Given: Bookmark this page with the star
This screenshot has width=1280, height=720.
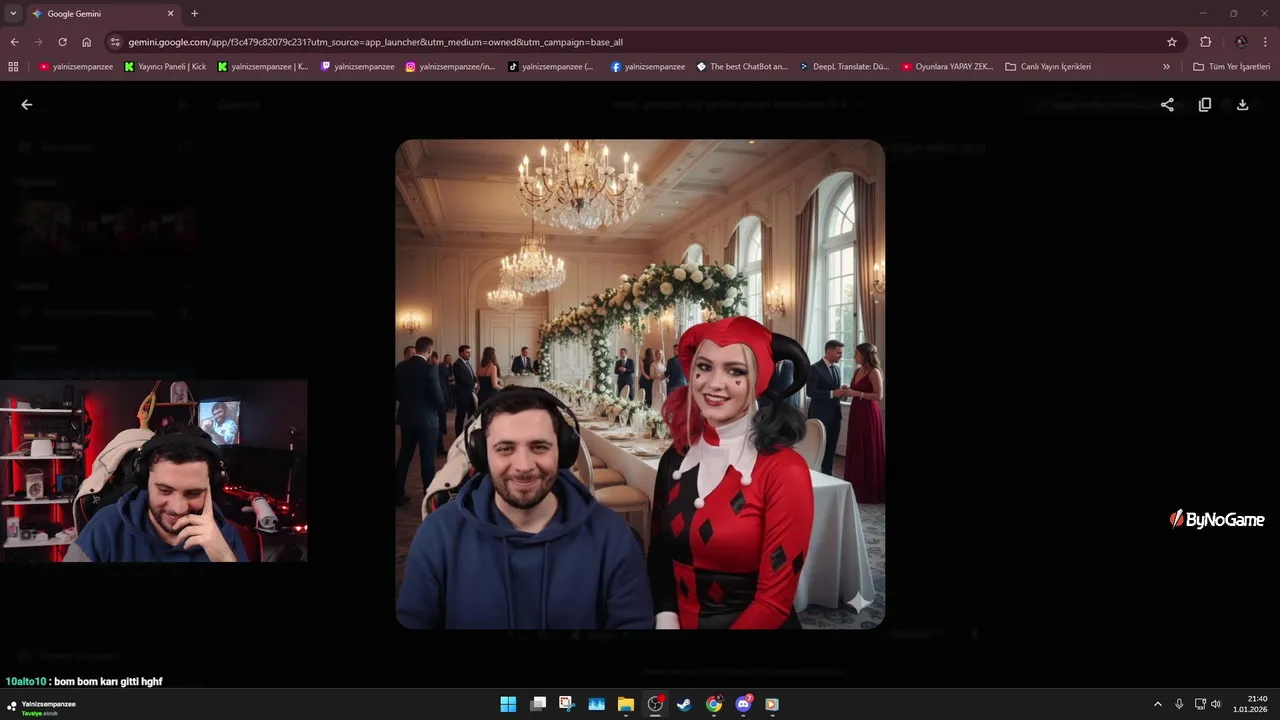Looking at the screenshot, I should tap(1172, 42).
